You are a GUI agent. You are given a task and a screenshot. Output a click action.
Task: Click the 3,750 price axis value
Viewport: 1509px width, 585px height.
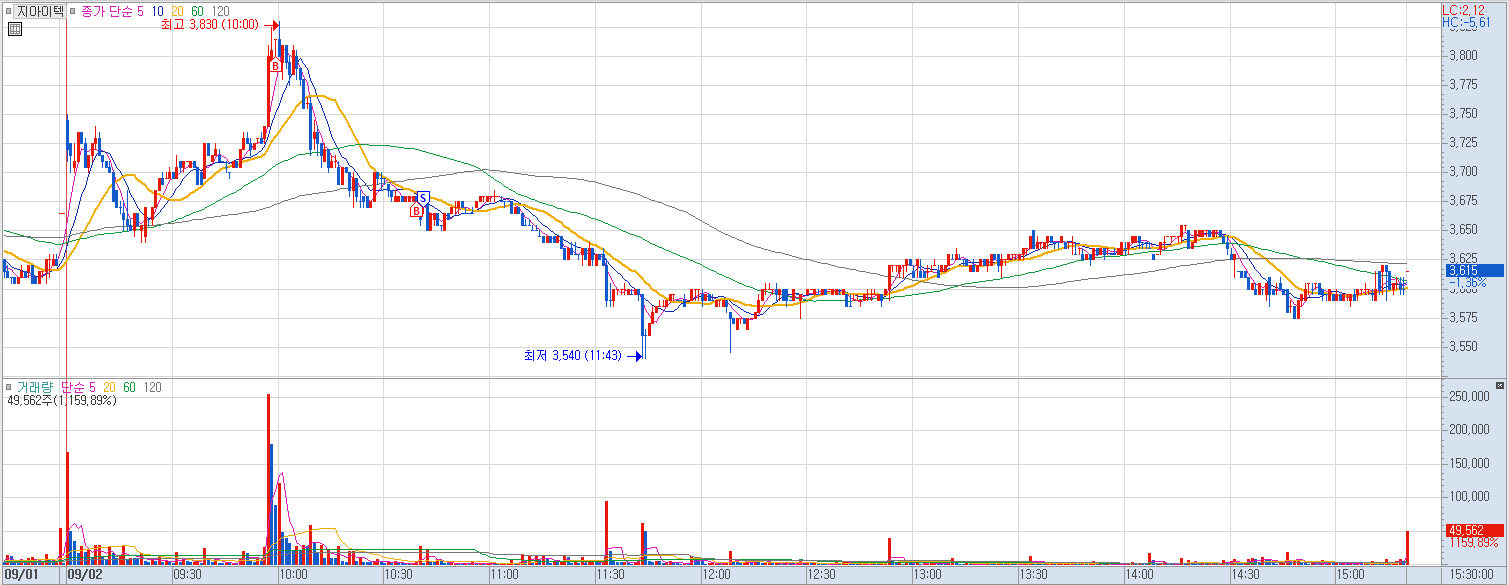(x=1464, y=113)
